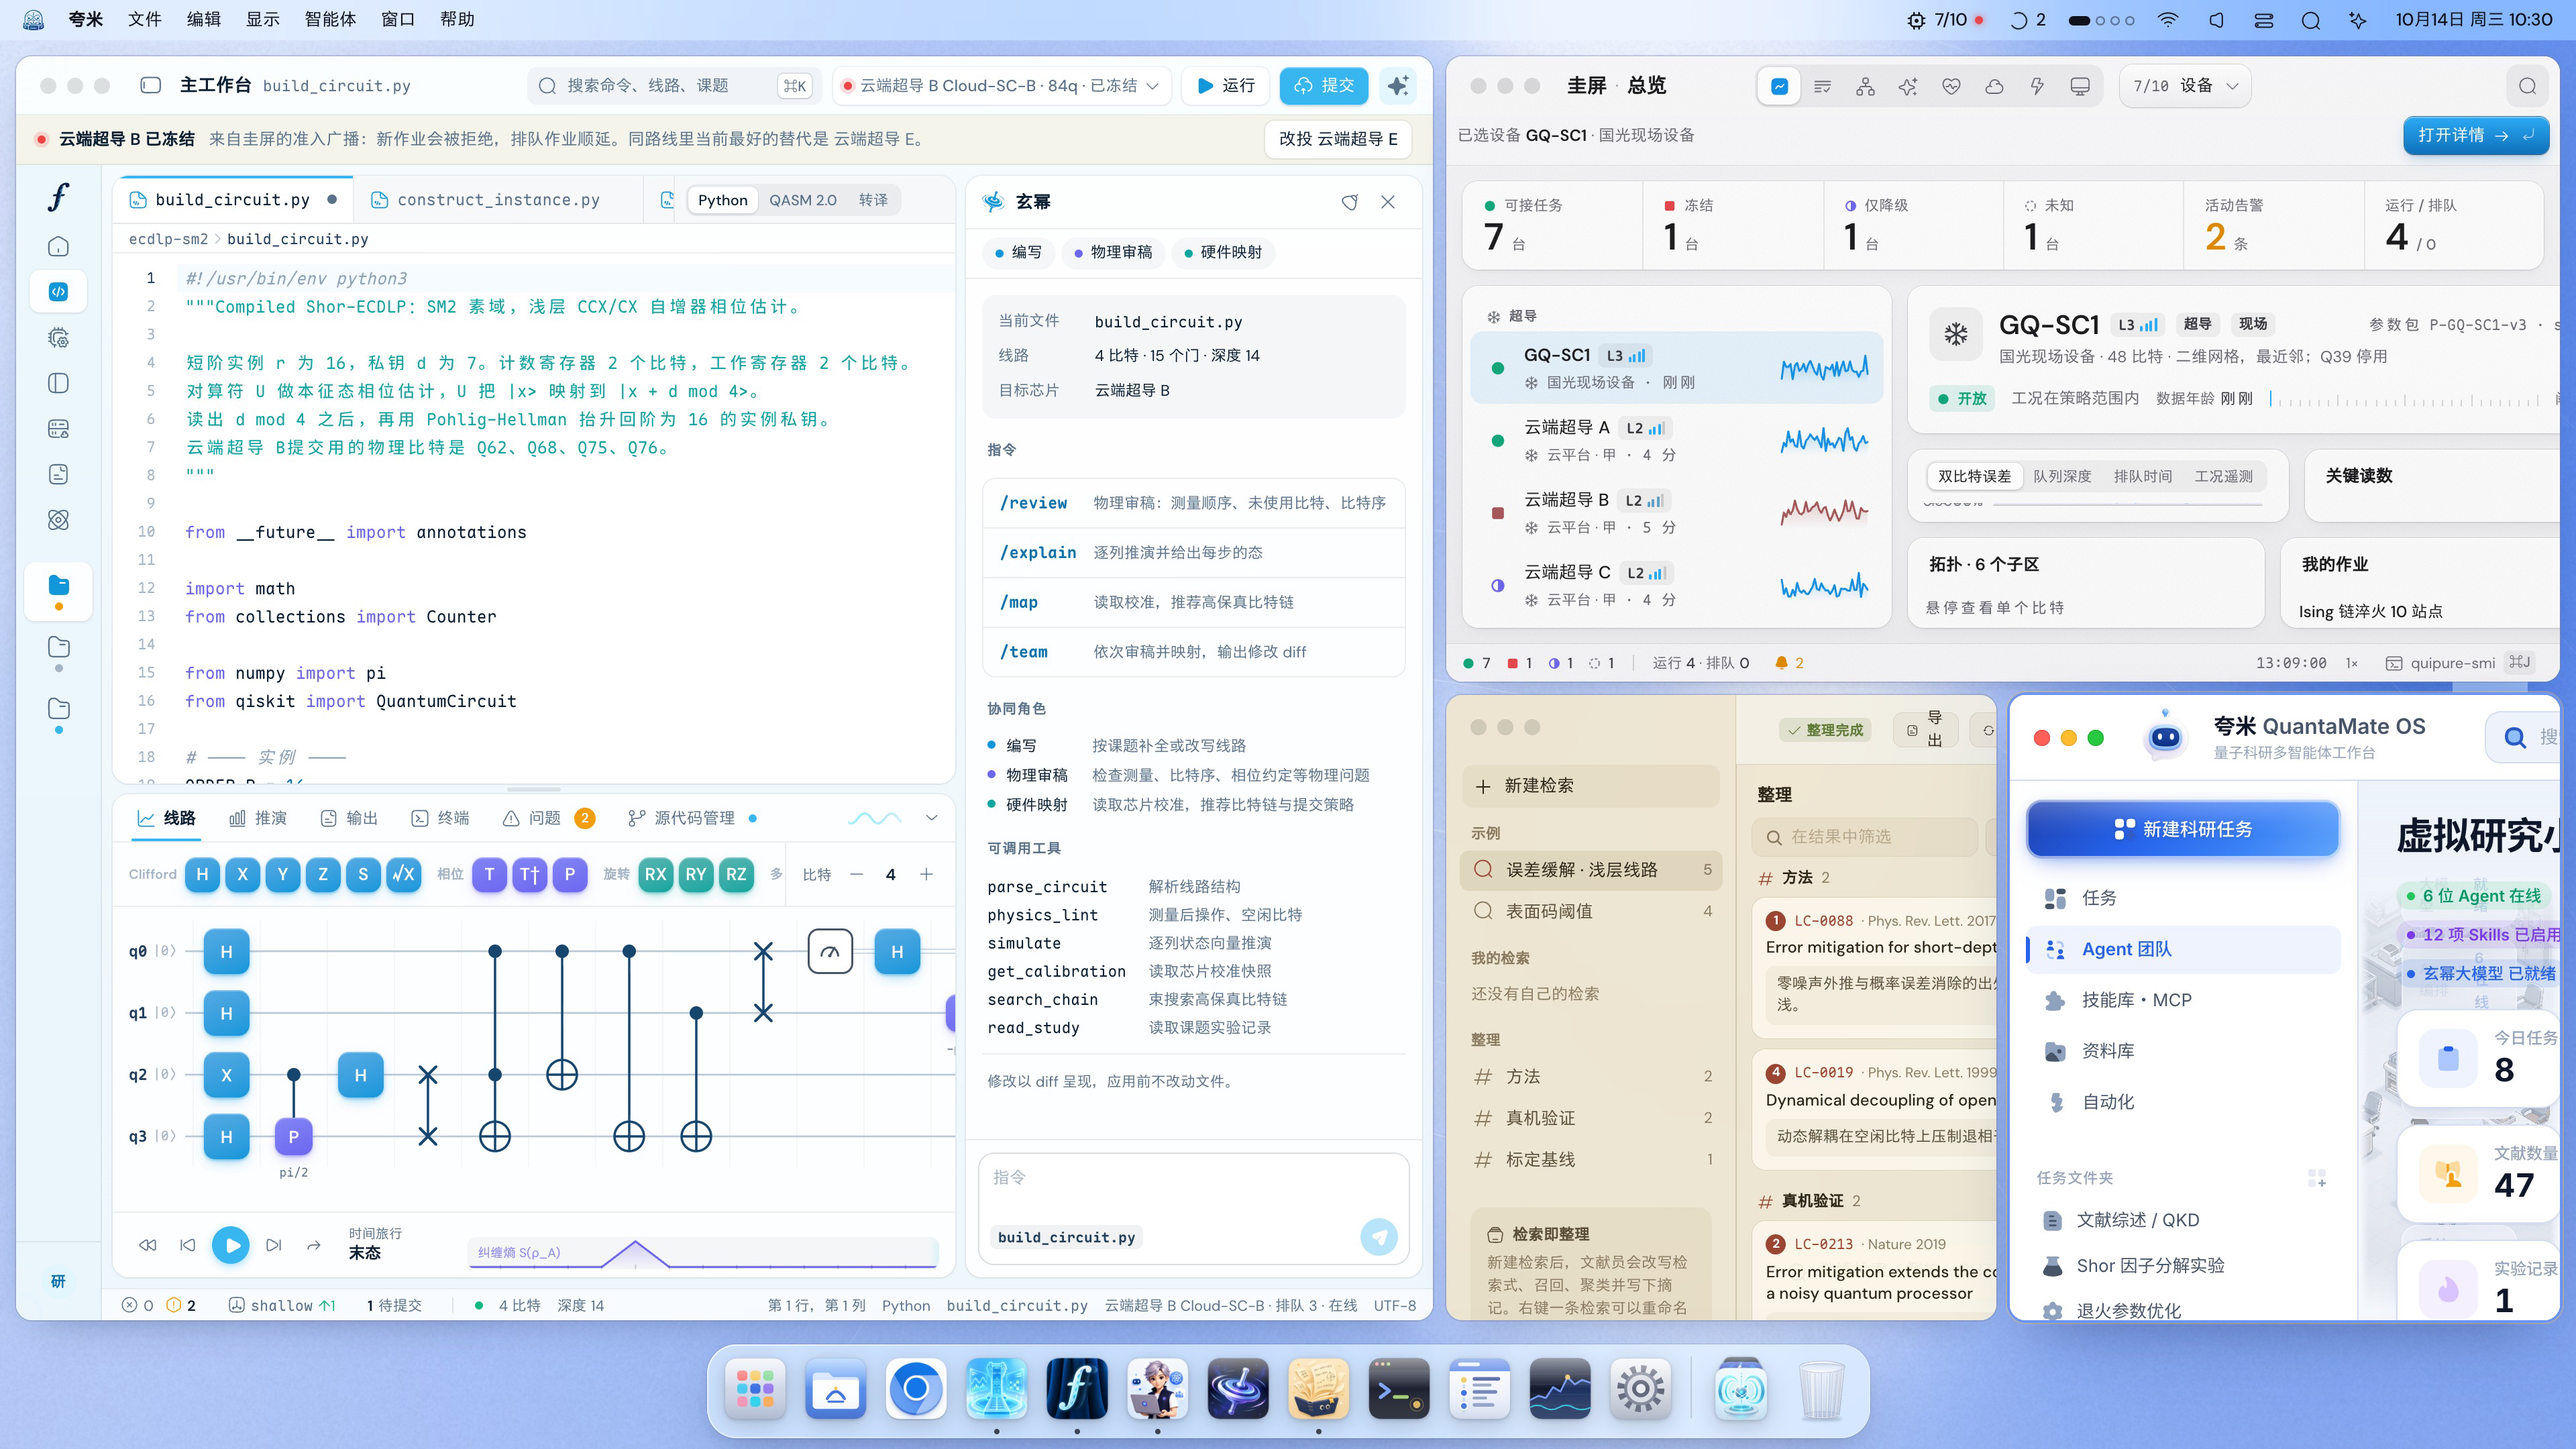This screenshot has width=2576, height=1449.
Task: Toggle the 物理审稿 role chip
Action: tap(1113, 252)
